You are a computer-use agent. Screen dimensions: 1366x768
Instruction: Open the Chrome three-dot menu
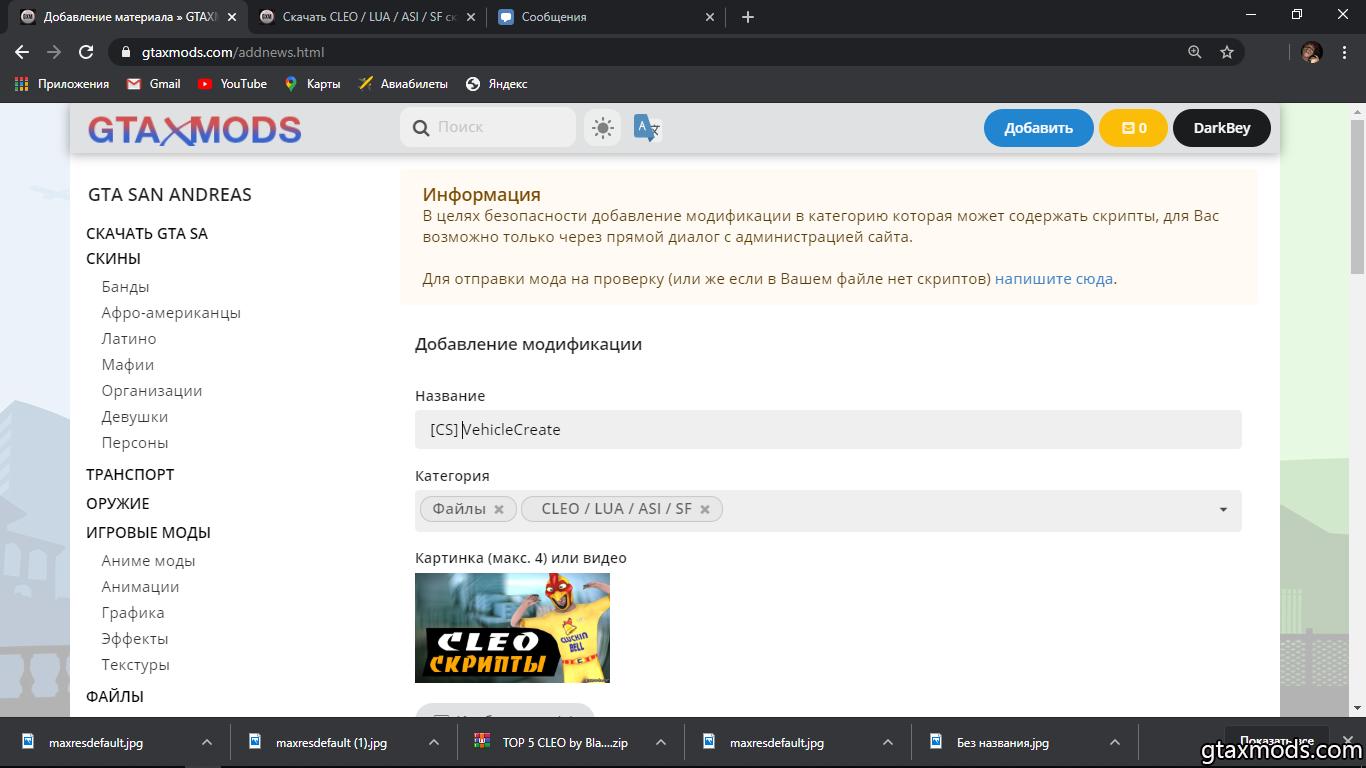(1344, 52)
